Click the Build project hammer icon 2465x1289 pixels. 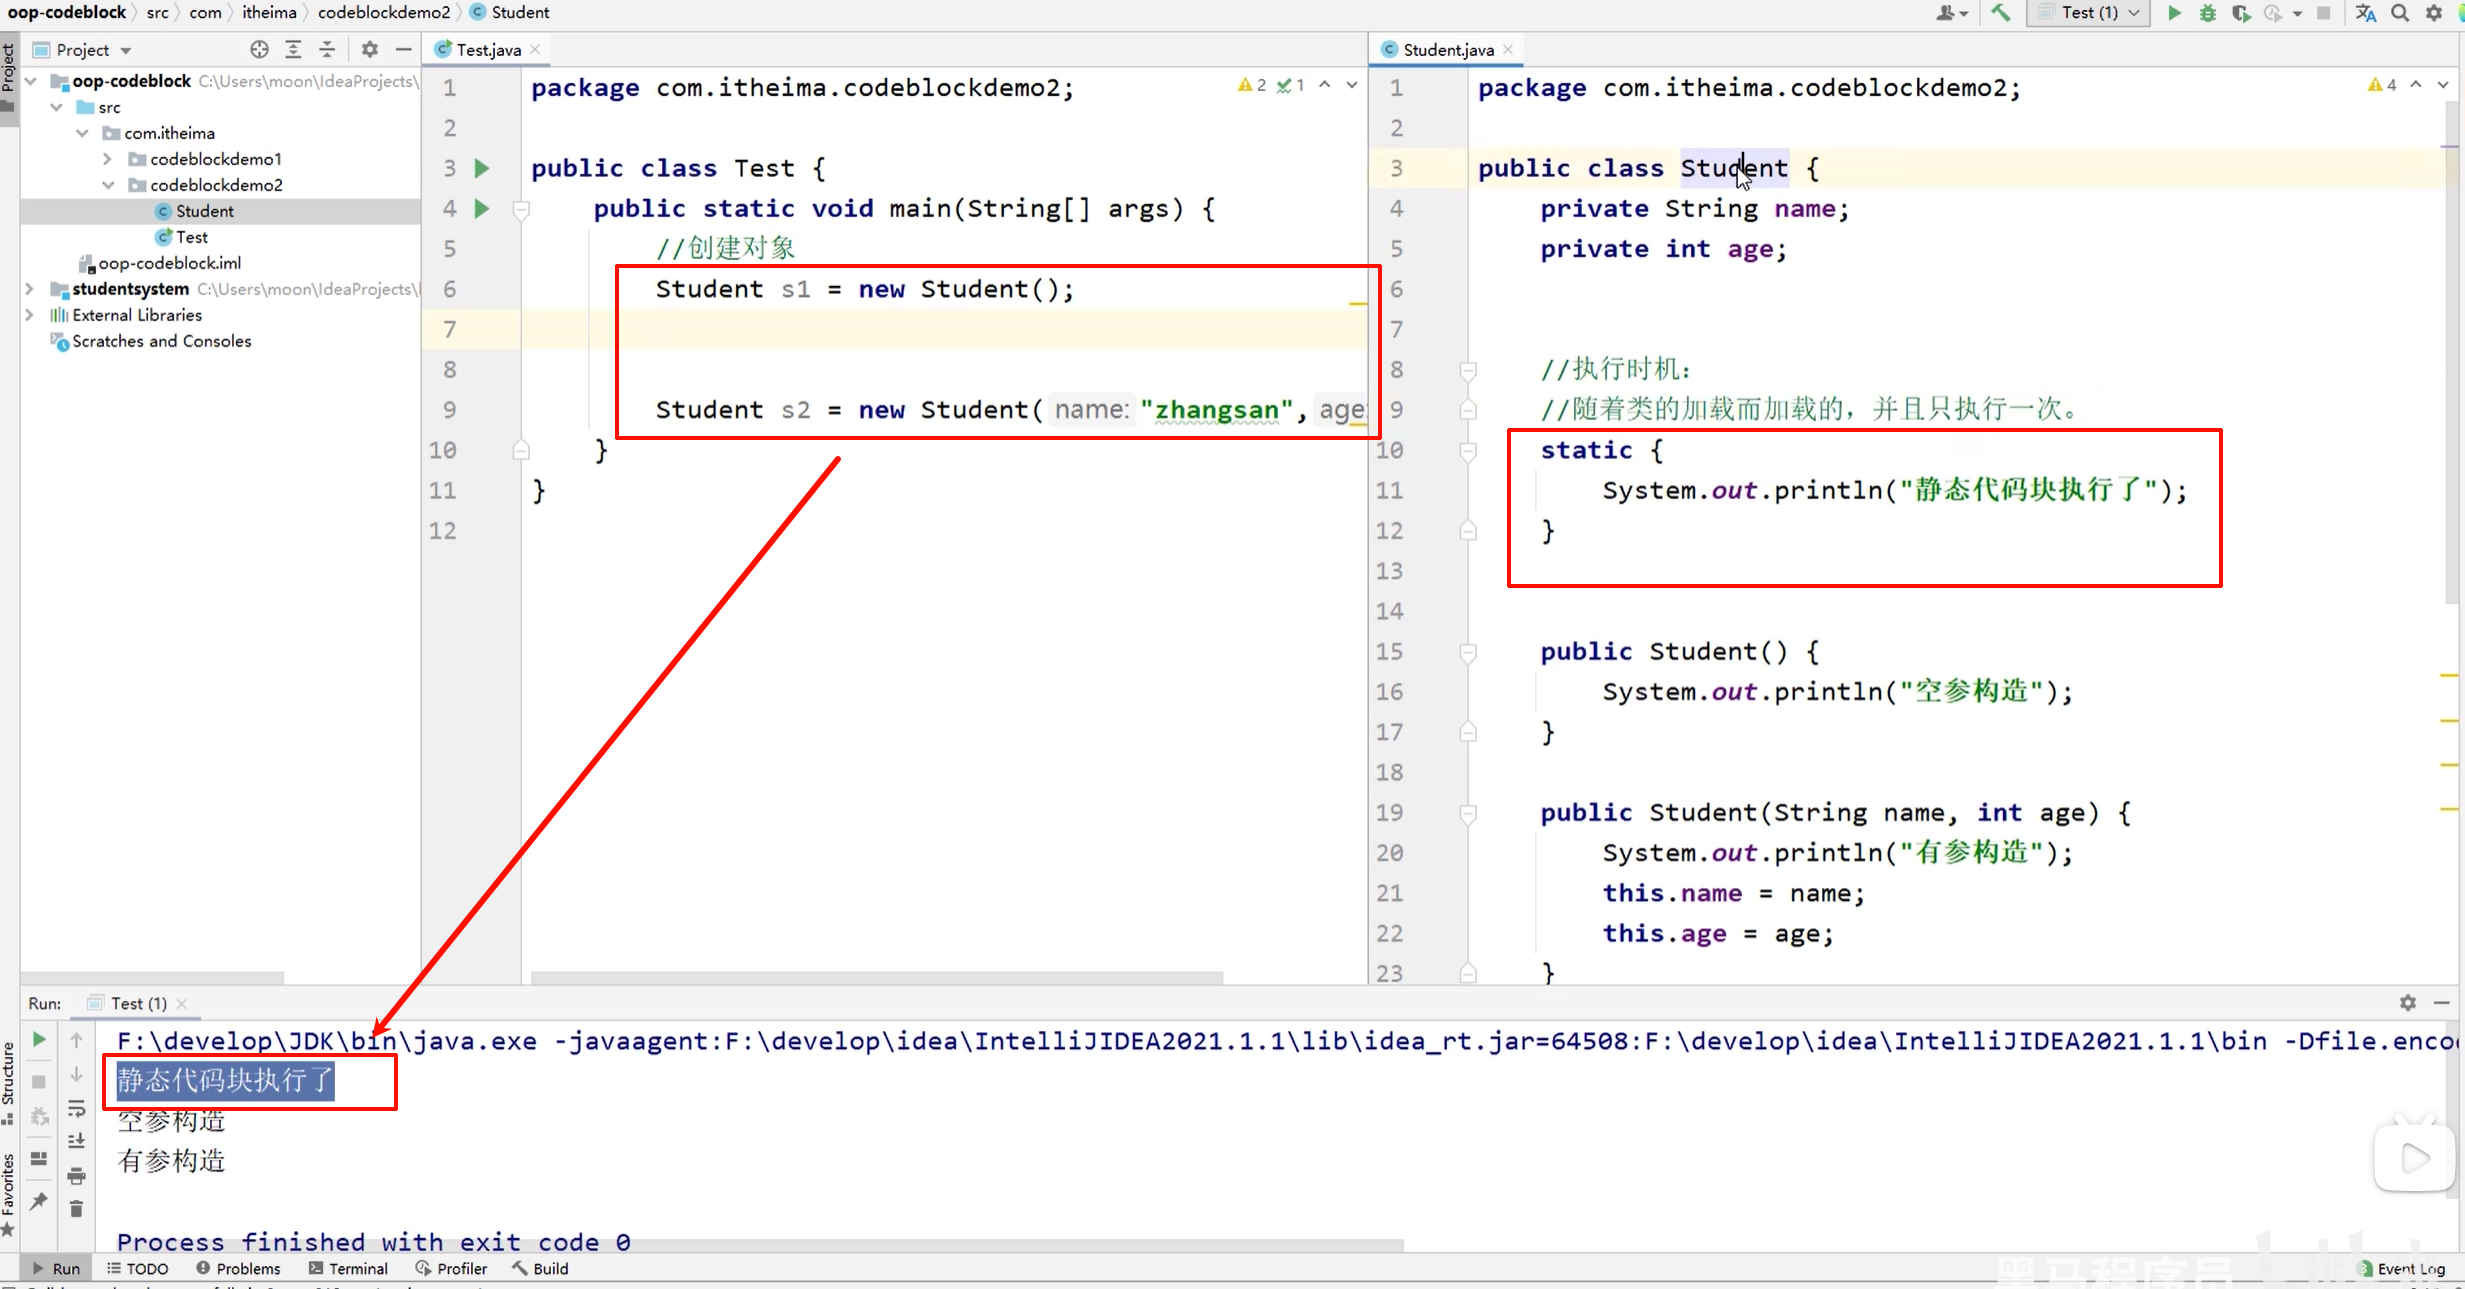tap(2001, 13)
